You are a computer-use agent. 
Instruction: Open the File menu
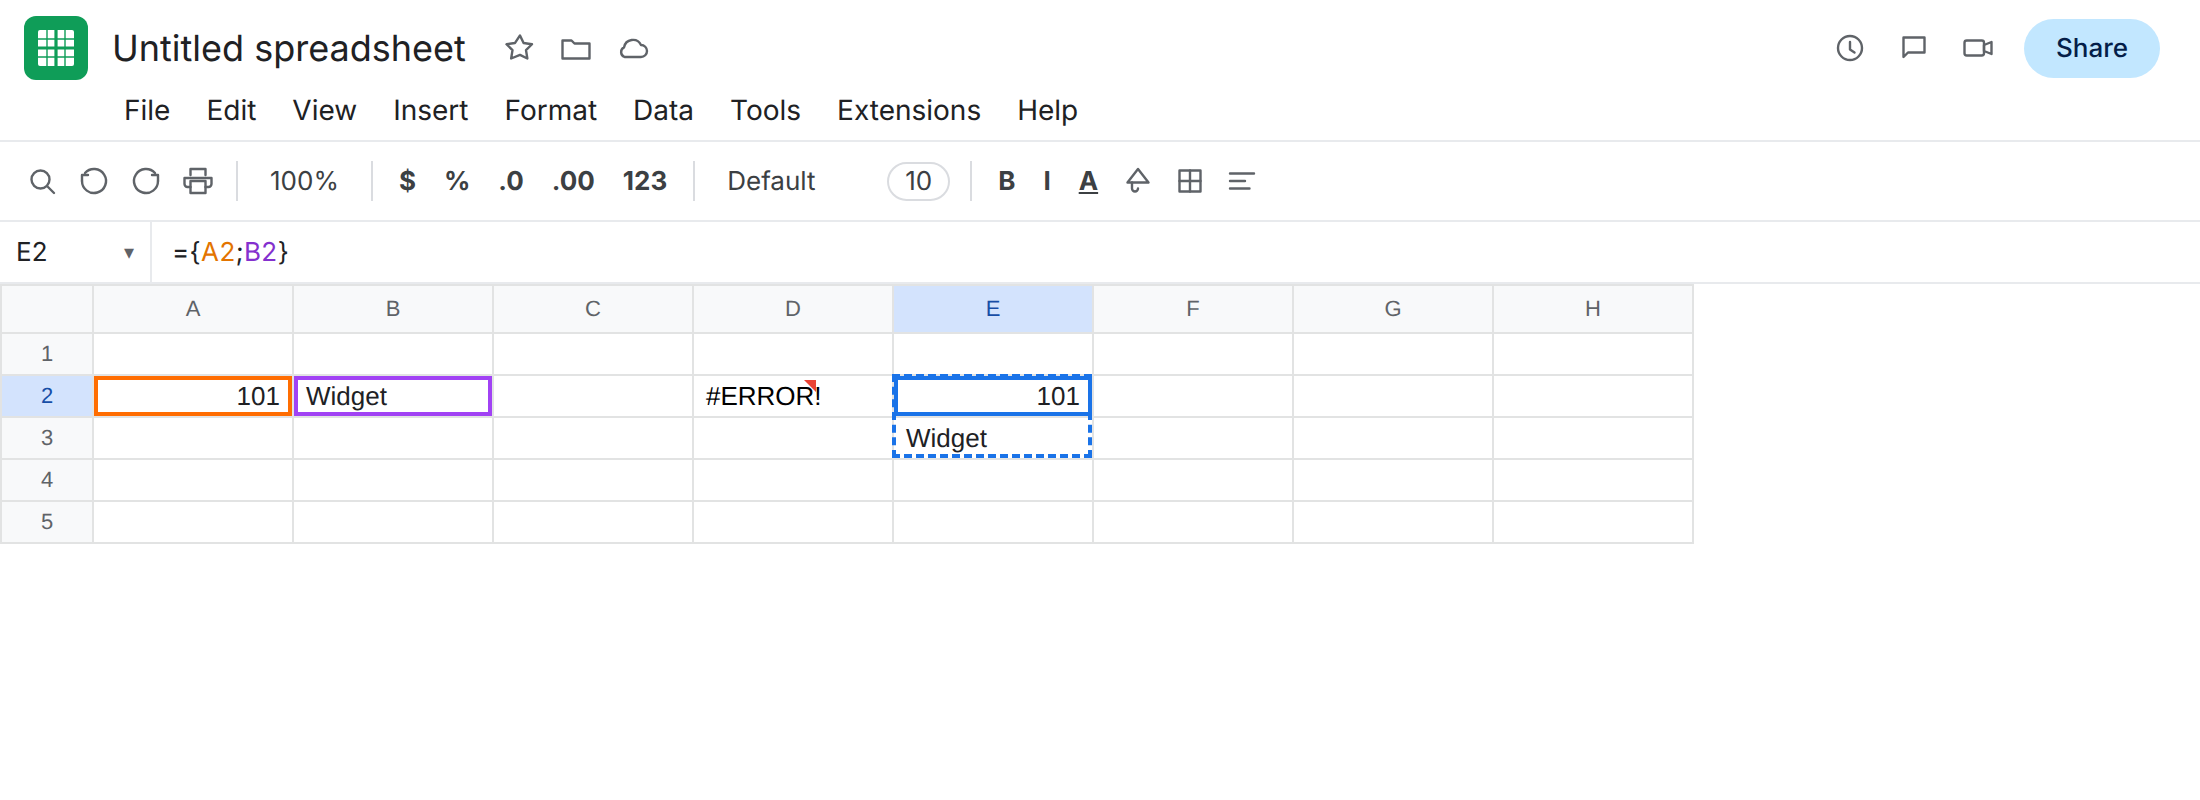[147, 110]
